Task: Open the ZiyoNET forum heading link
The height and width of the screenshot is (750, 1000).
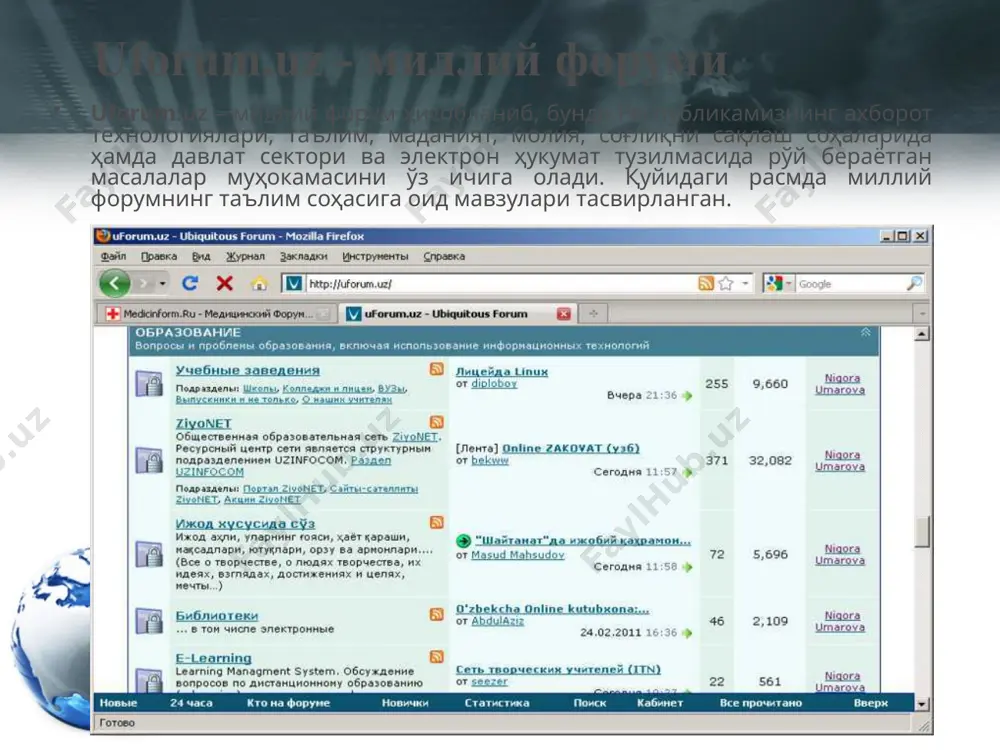Action: pos(203,423)
